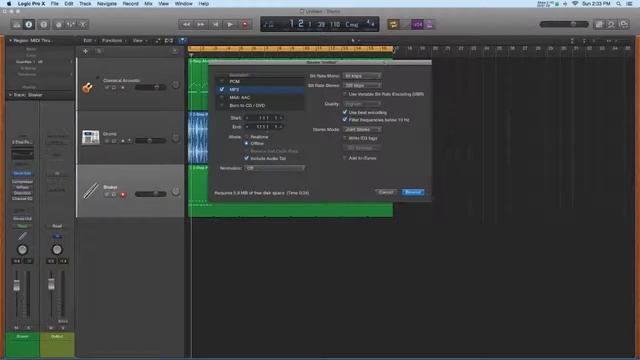Uncheck the MP3 destination checkbox
Image resolution: width=640 pixels, height=360 pixels.
222,89
